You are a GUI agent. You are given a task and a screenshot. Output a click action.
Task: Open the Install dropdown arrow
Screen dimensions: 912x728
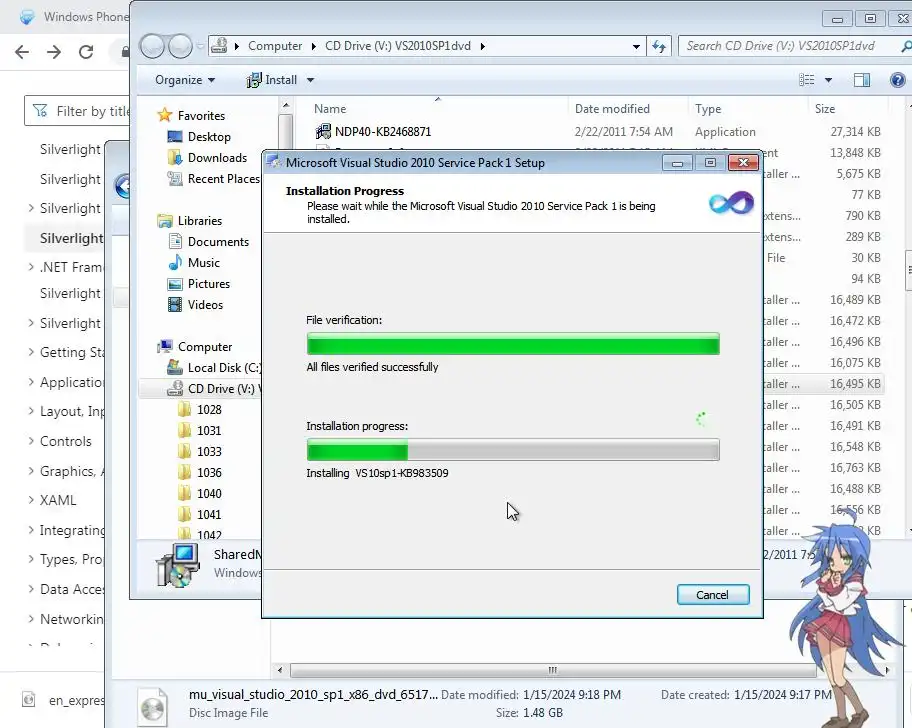click(311, 80)
